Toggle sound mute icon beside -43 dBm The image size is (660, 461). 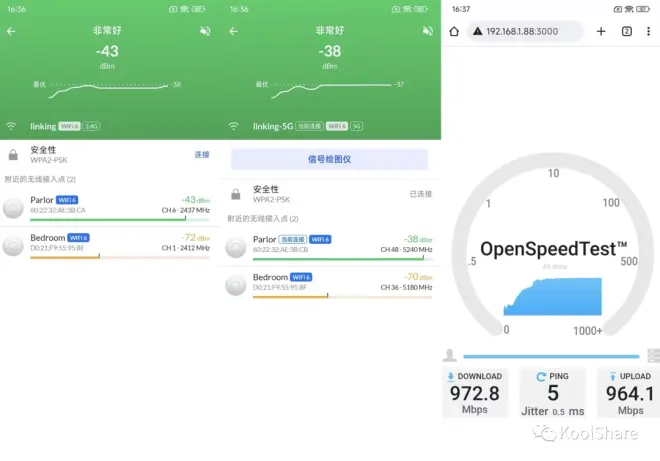tap(205, 31)
